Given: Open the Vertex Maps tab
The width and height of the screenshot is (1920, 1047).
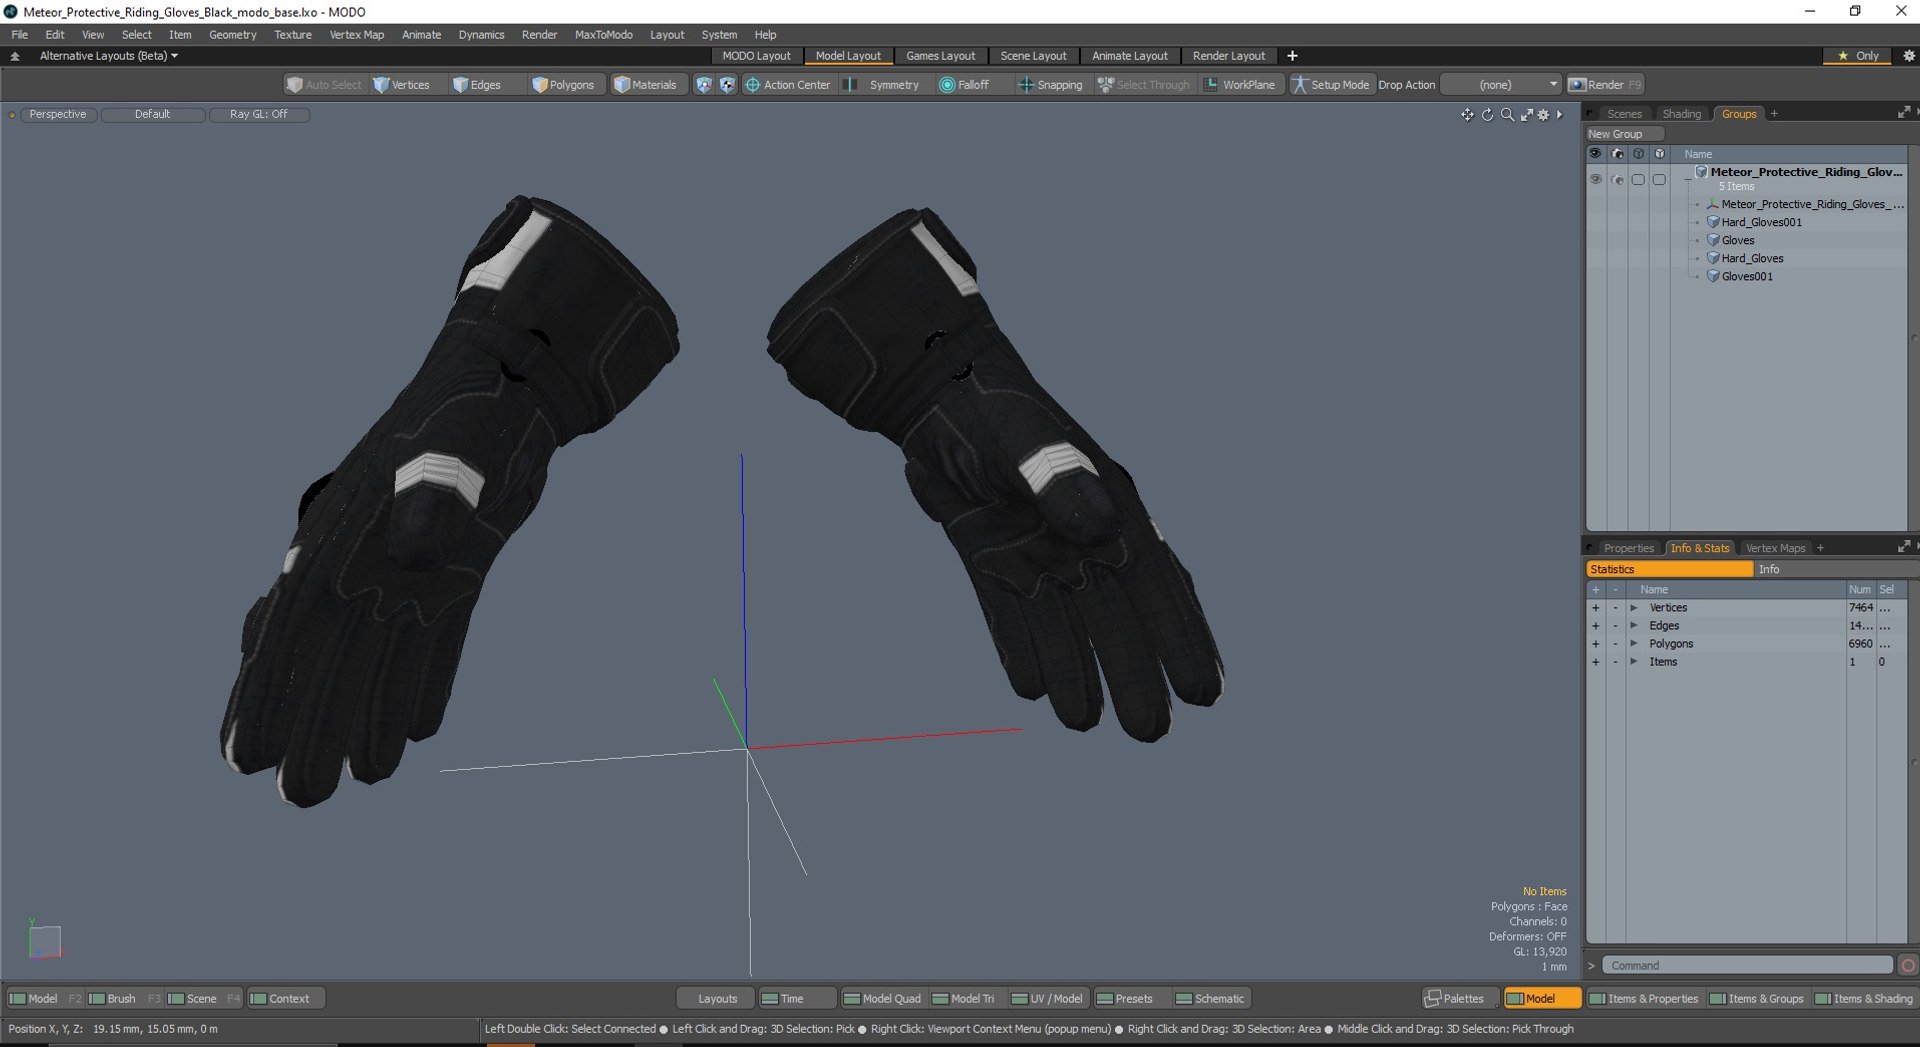Looking at the screenshot, I should pyautogui.click(x=1775, y=548).
